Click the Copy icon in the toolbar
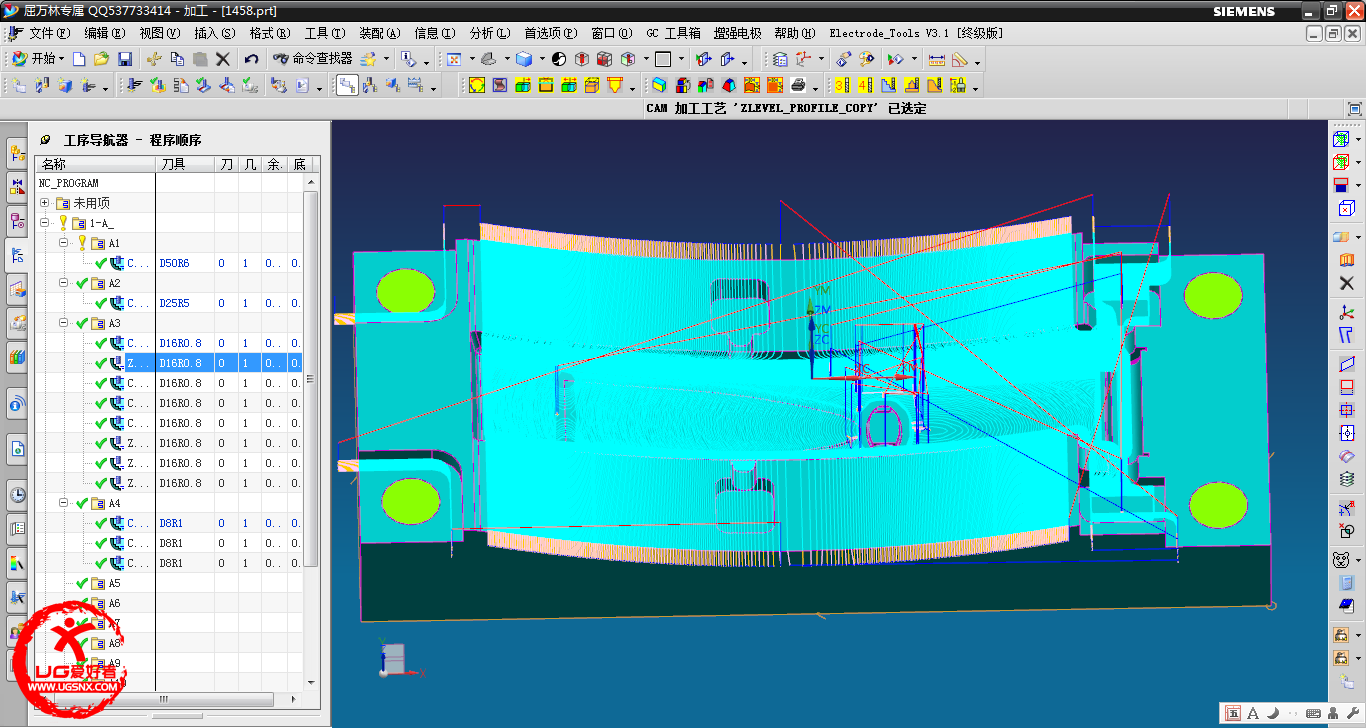 point(177,59)
